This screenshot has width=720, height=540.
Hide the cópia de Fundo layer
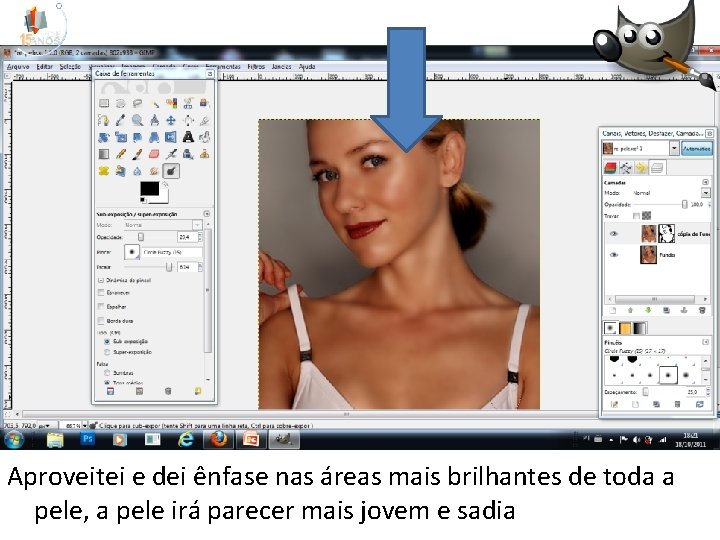click(x=614, y=234)
